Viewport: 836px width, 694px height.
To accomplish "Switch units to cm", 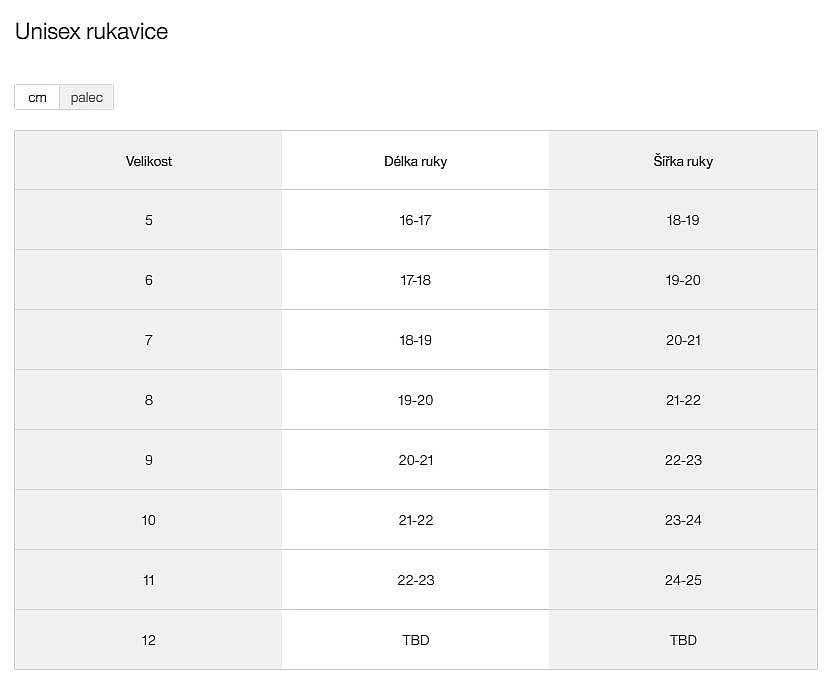I will pyautogui.click(x=37, y=97).
